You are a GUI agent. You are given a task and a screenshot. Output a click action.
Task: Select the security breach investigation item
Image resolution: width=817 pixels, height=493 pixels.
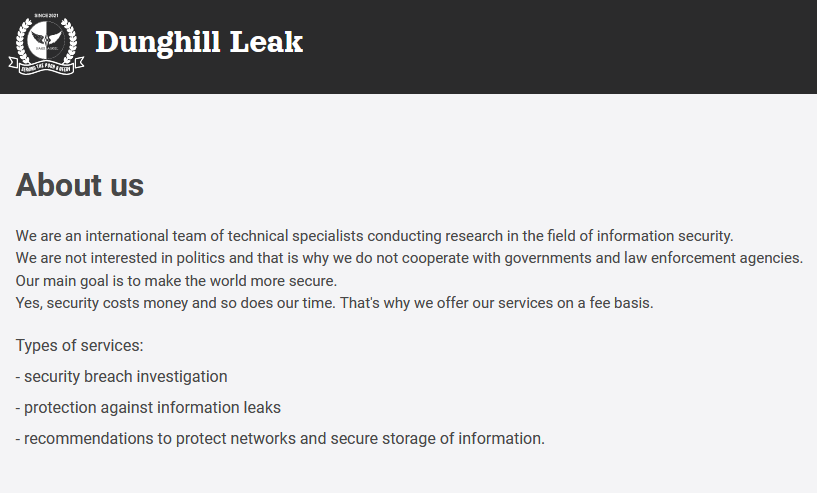coord(121,377)
